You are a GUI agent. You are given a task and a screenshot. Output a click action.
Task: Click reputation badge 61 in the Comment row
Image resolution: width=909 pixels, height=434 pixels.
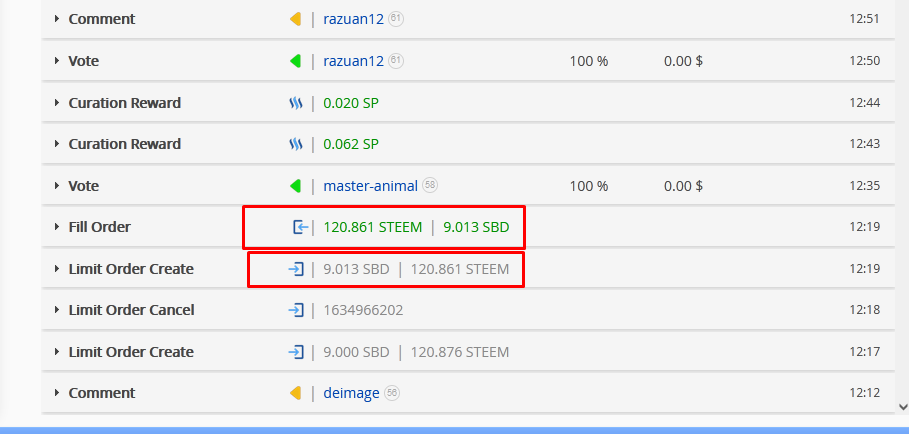coord(396,19)
